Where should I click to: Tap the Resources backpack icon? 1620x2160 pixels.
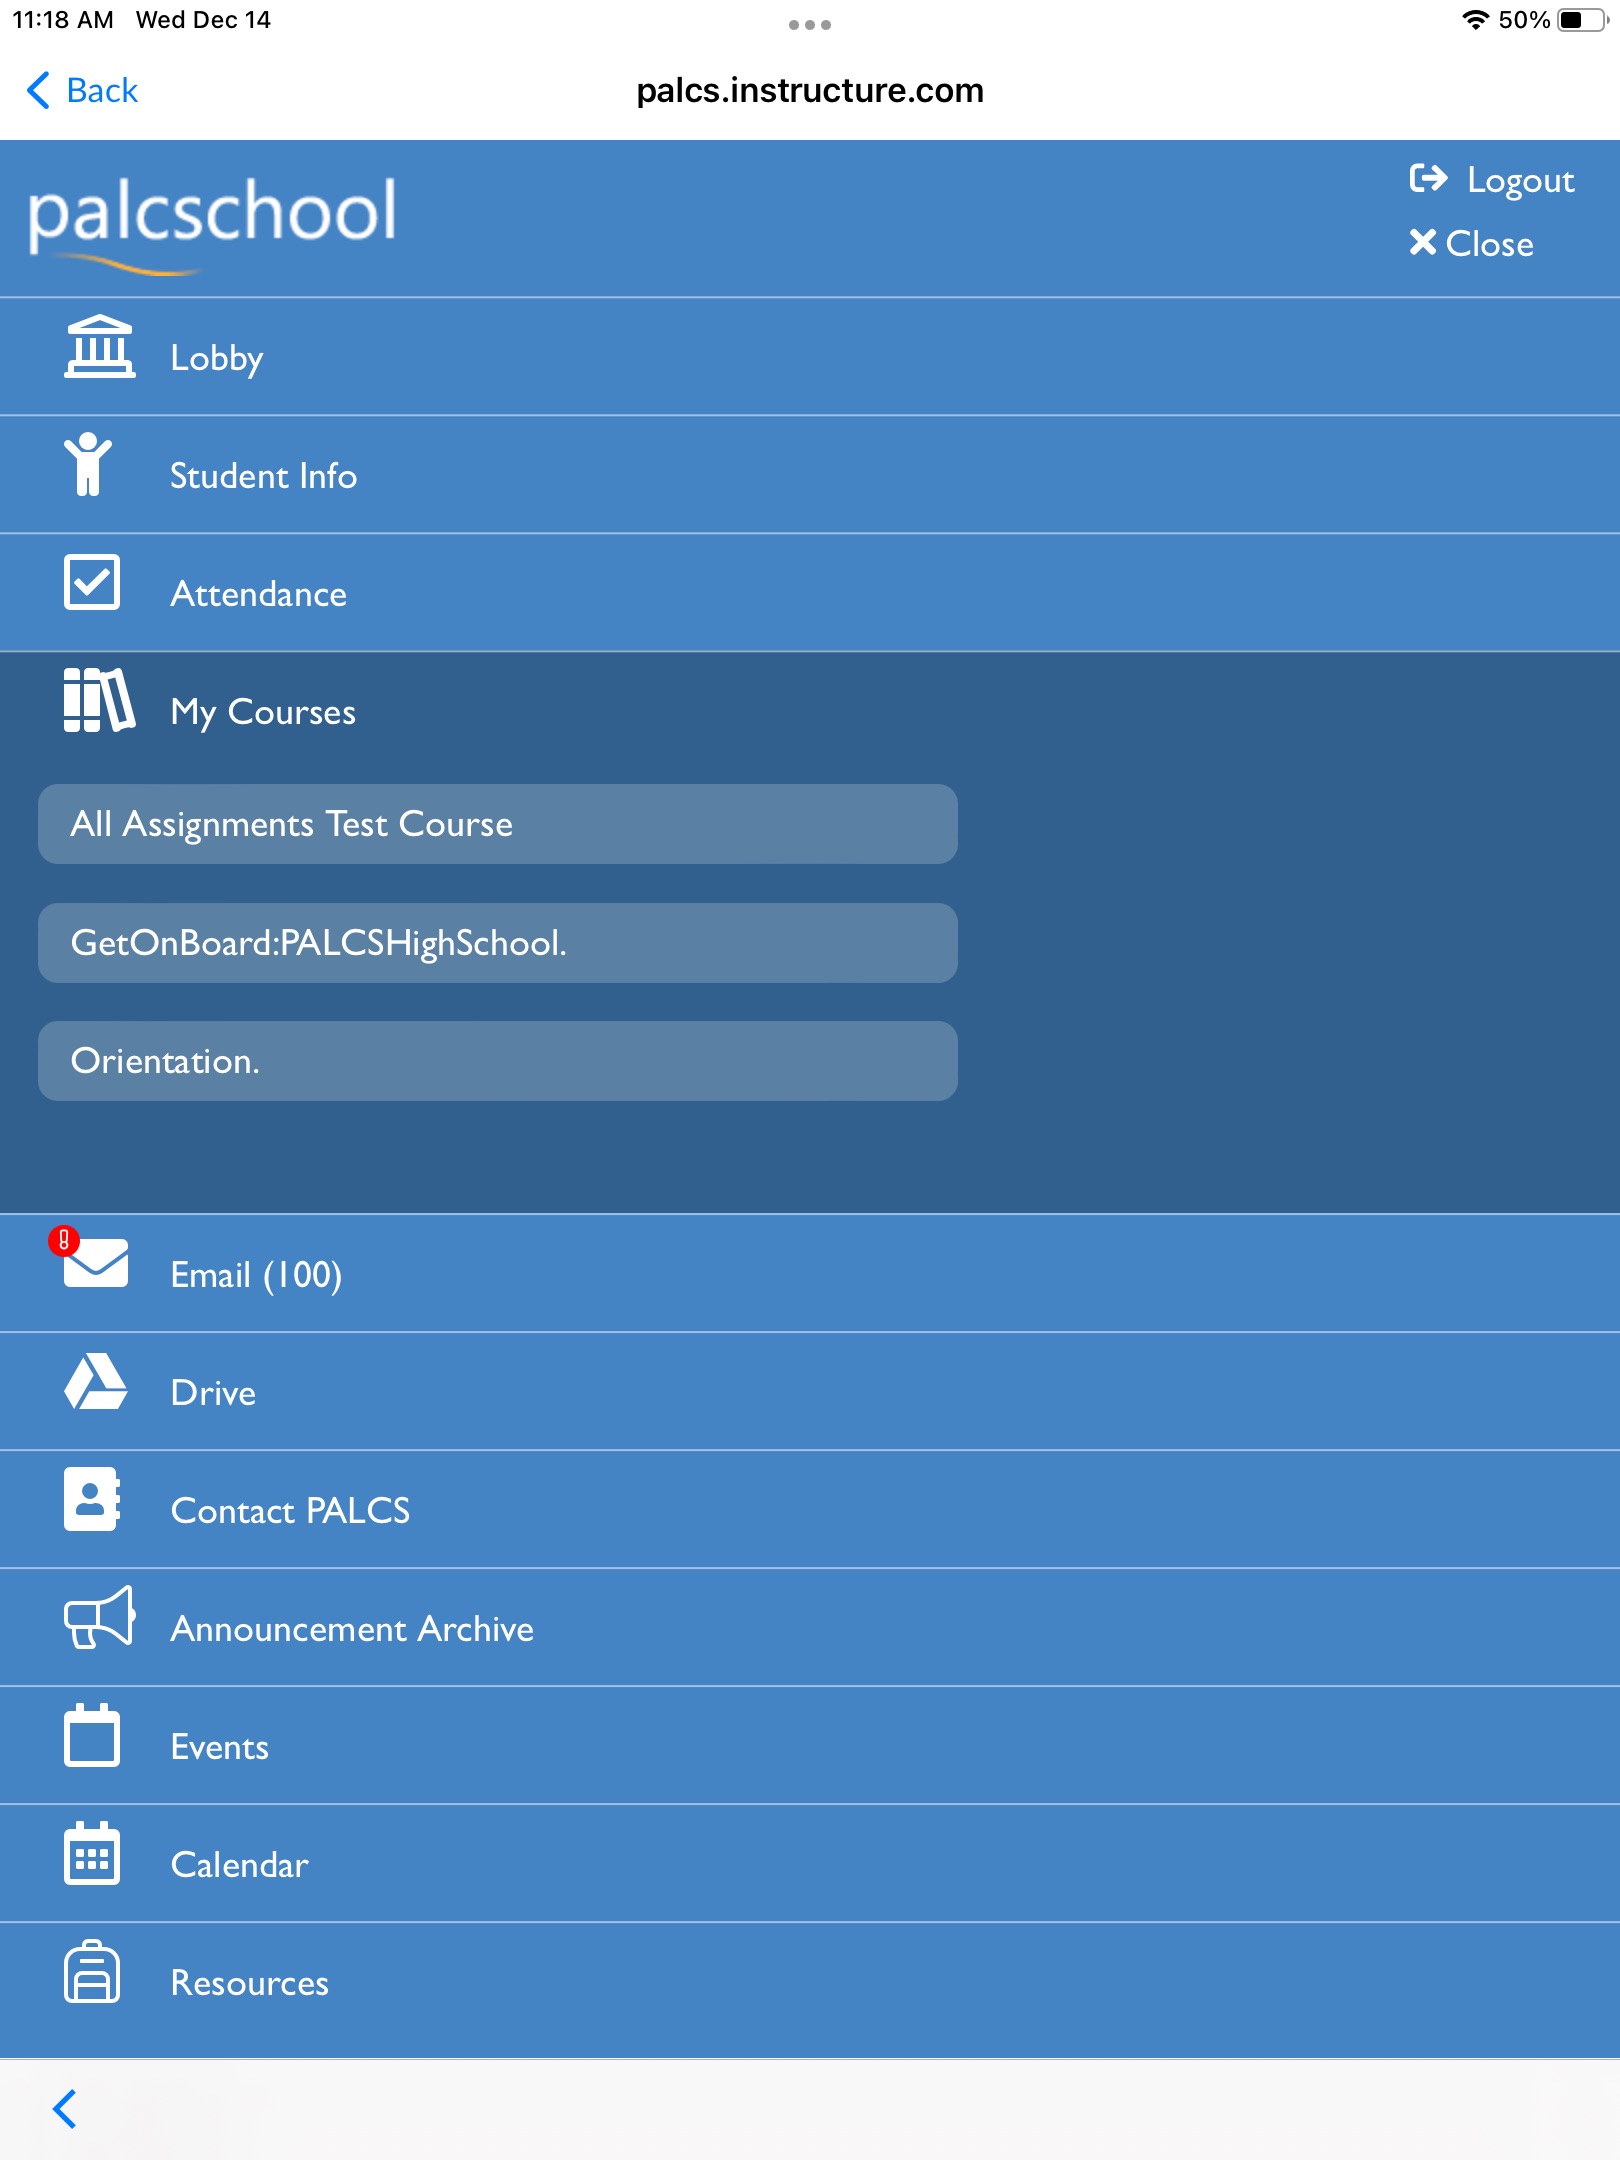tap(92, 1971)
